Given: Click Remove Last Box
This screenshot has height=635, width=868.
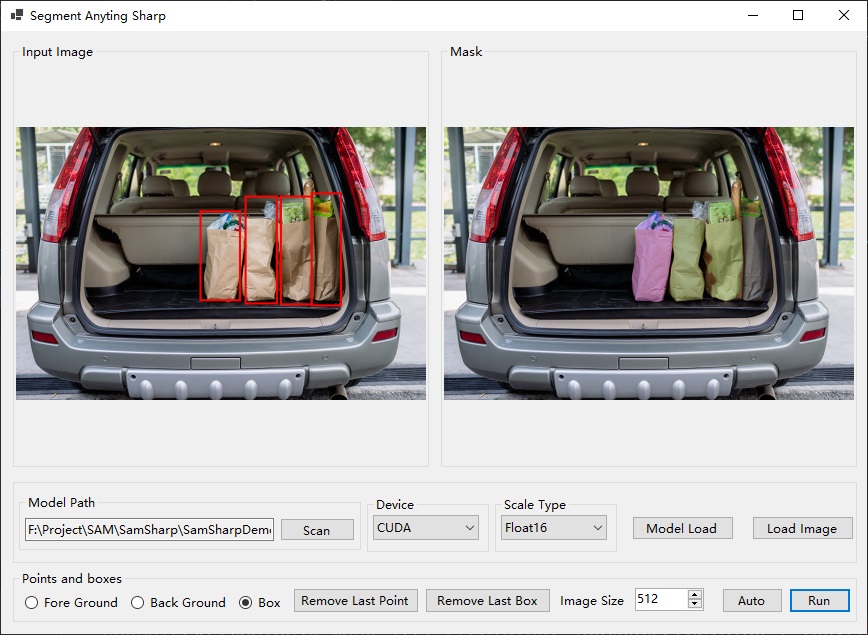Looking at the screenshot, I should pyautogui.click(x=488, y=601).
